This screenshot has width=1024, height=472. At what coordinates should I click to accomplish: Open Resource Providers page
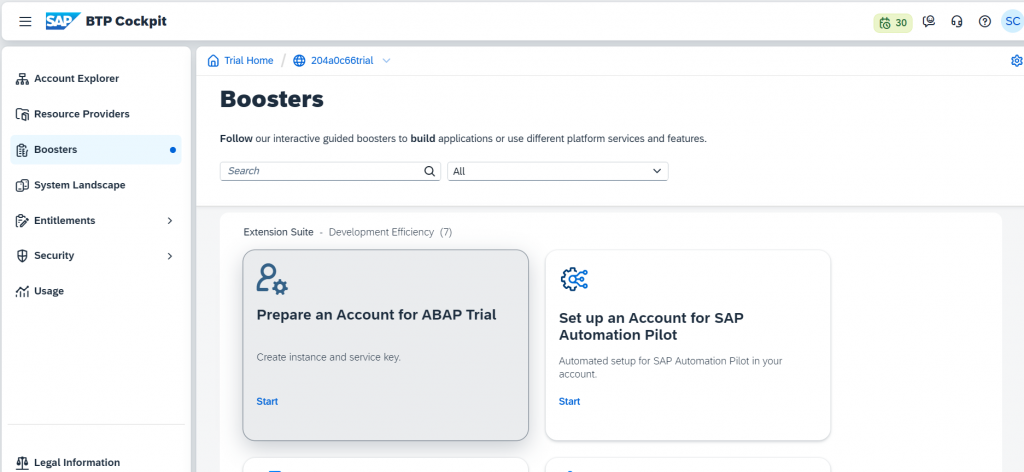tap(81, 114)
